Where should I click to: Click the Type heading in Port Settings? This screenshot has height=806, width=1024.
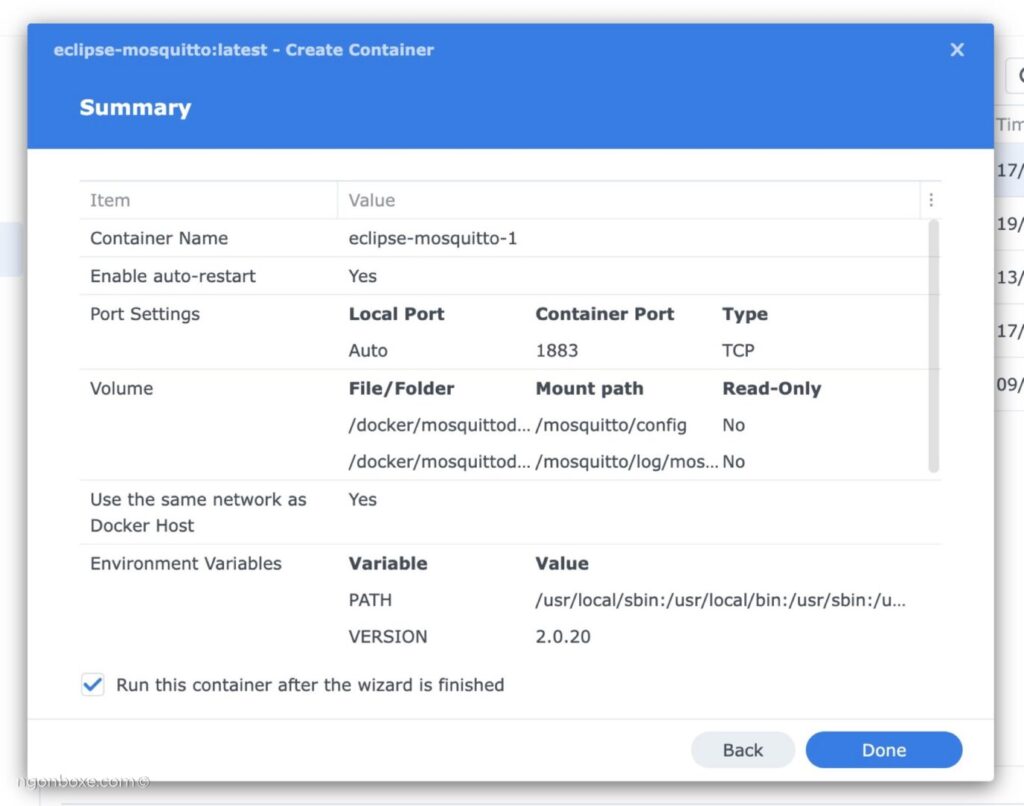click(x=744, y=315)
